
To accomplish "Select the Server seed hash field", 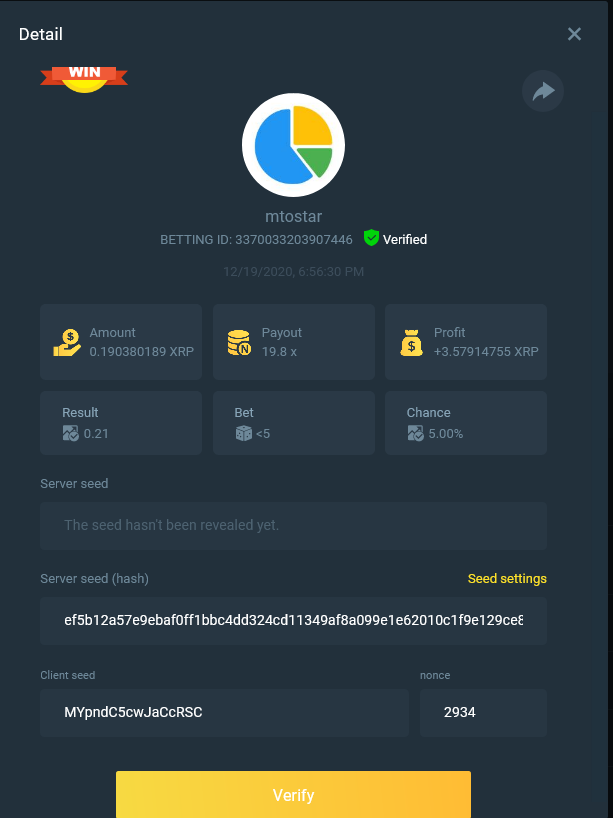I will (293, 621).
